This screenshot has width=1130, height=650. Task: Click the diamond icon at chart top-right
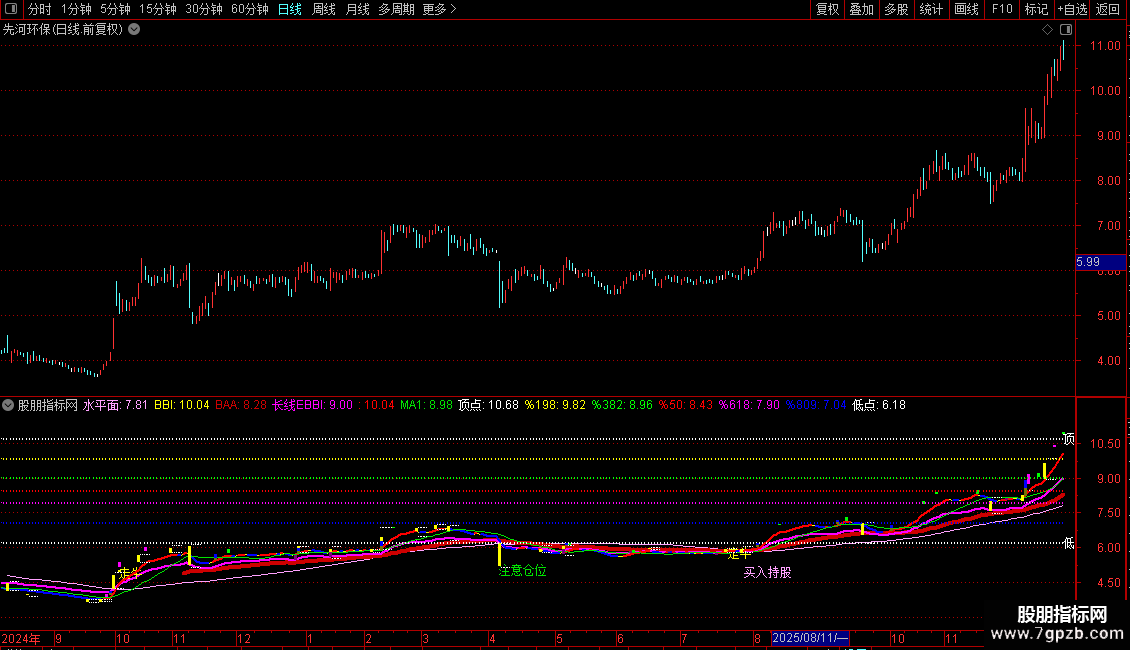pyautogui.click(x=1047, y=30)
